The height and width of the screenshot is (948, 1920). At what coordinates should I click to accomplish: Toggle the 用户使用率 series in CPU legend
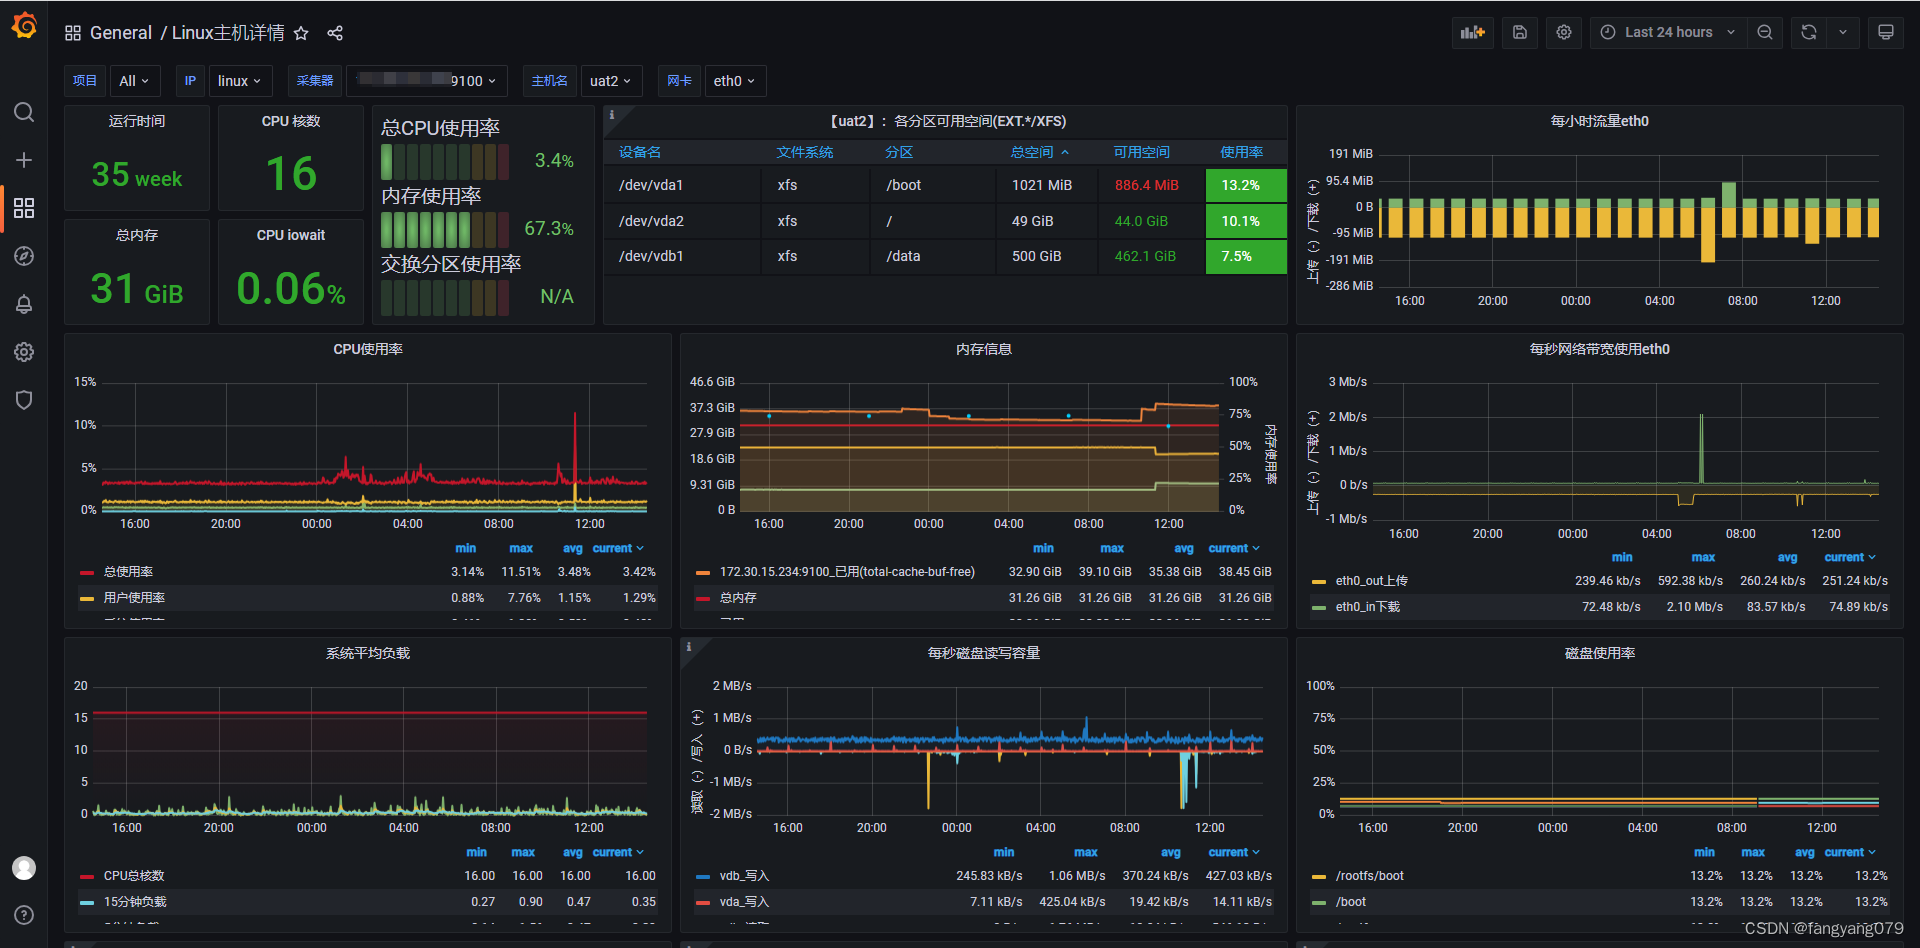134,598
